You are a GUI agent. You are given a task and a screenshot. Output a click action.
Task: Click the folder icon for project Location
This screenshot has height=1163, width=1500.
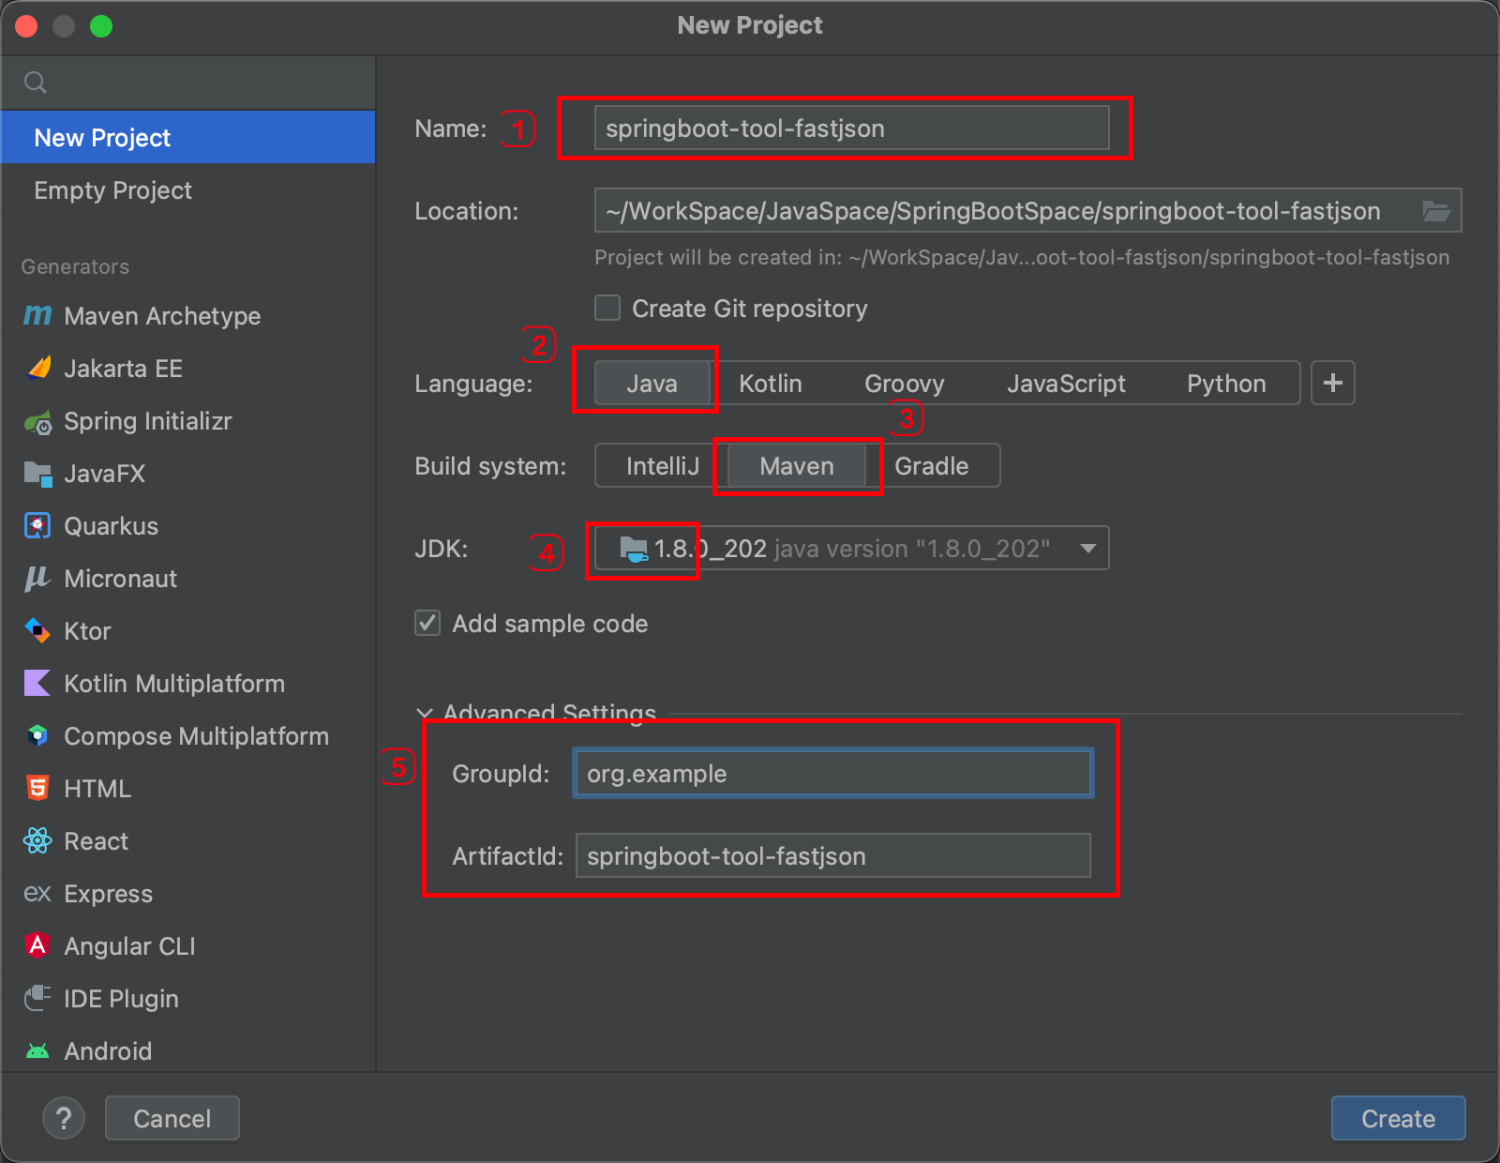click(x=1437, y=211)
